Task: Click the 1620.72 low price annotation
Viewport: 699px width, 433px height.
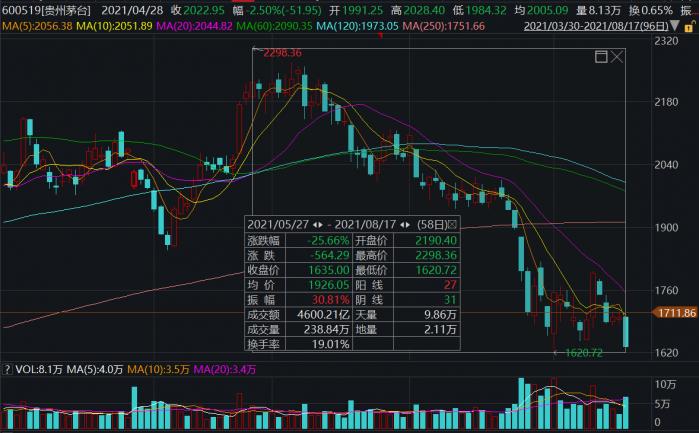Action: [x=584, y=353]
